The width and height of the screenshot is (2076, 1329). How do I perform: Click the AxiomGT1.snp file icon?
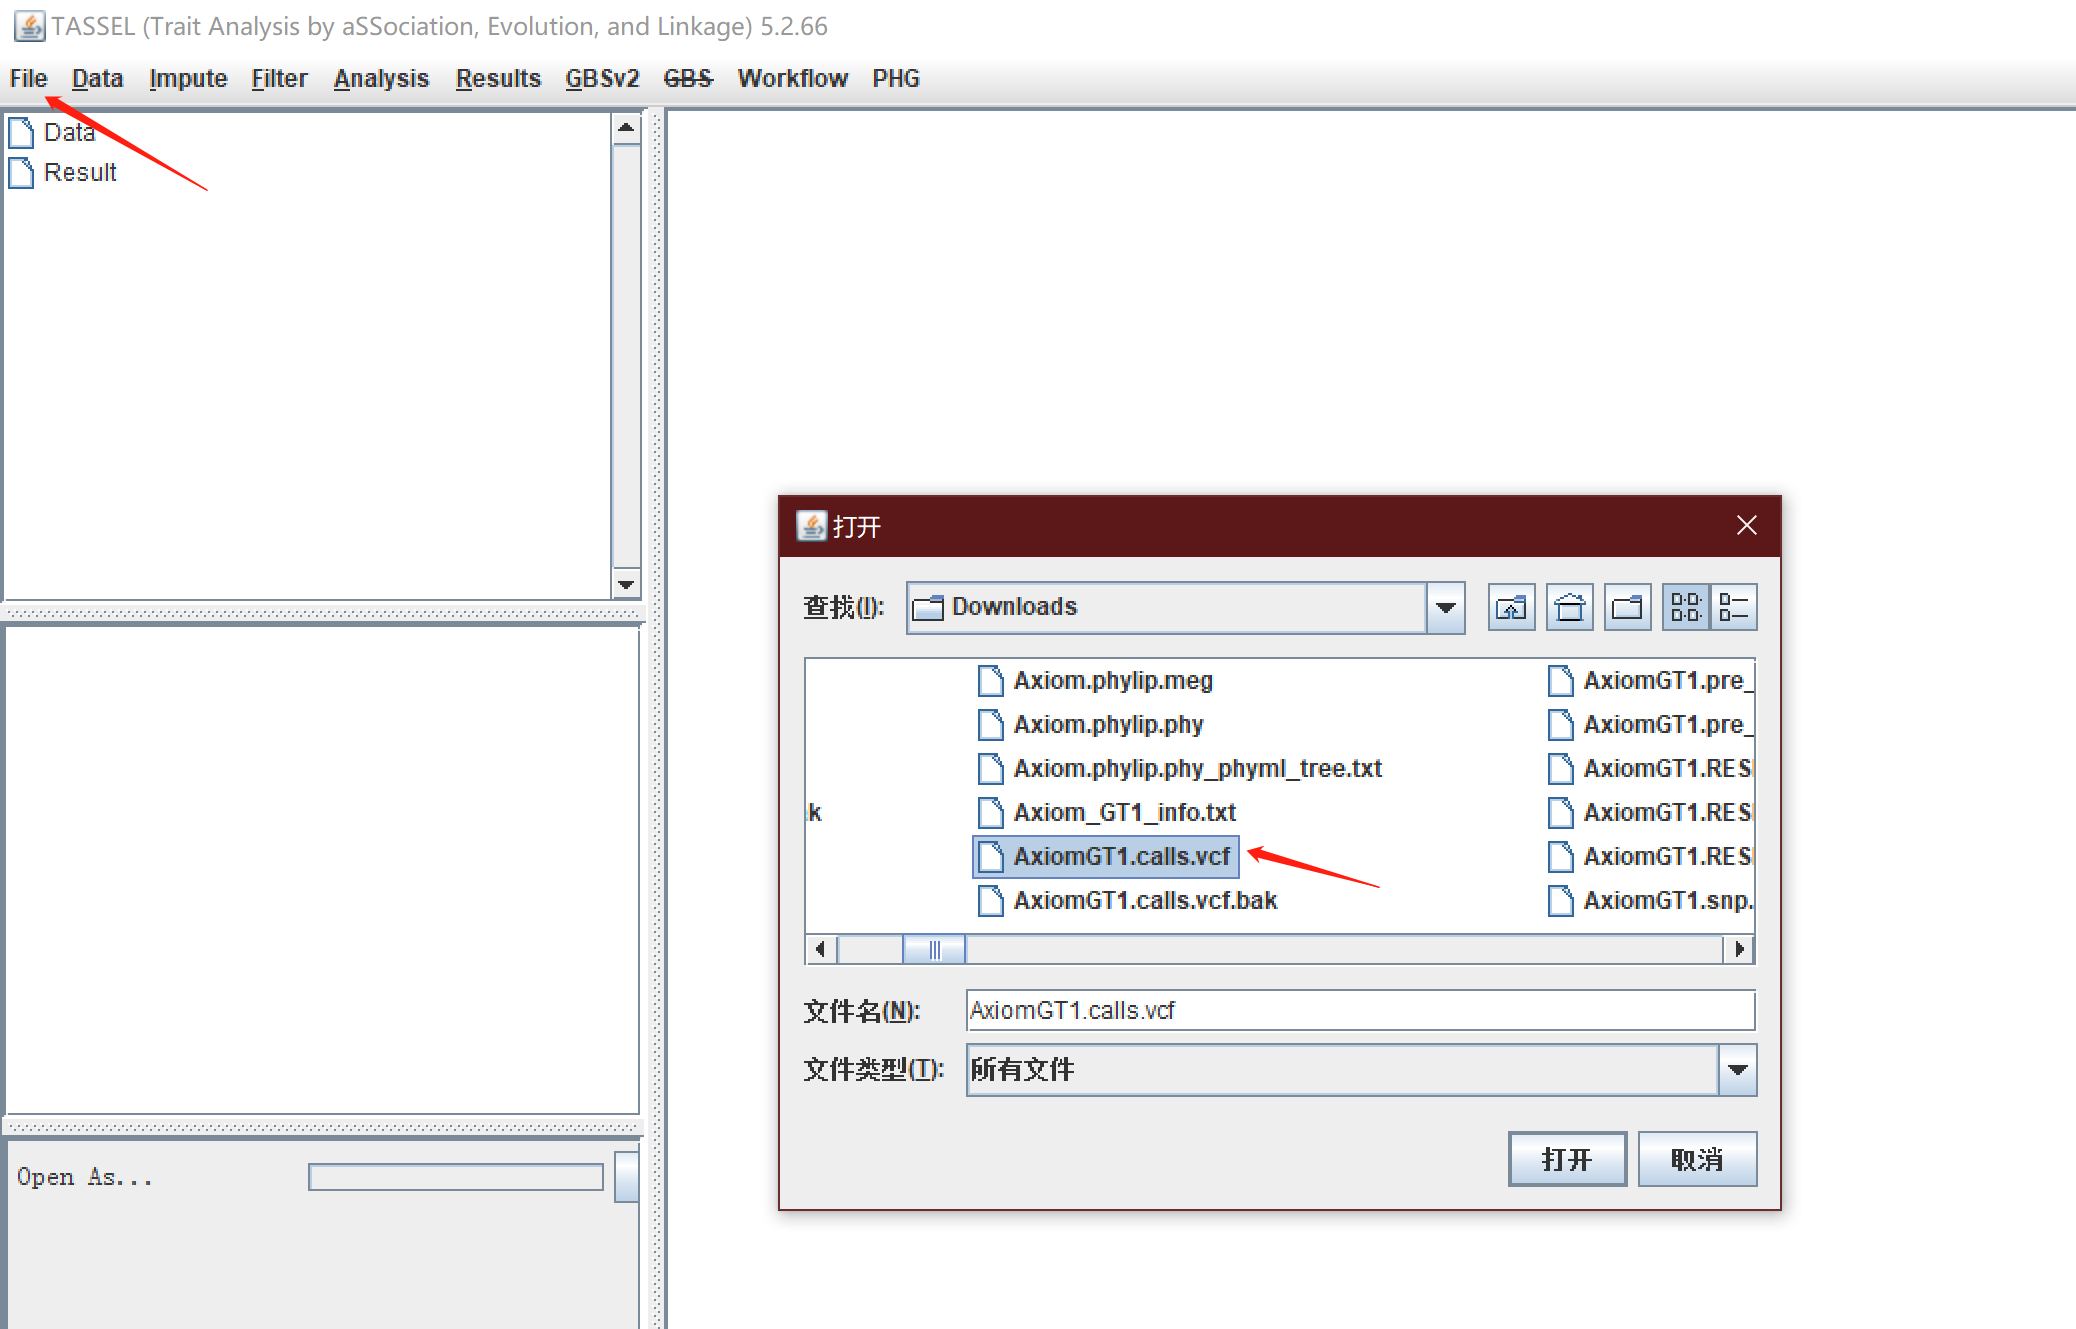click(x=1560, y=900)
